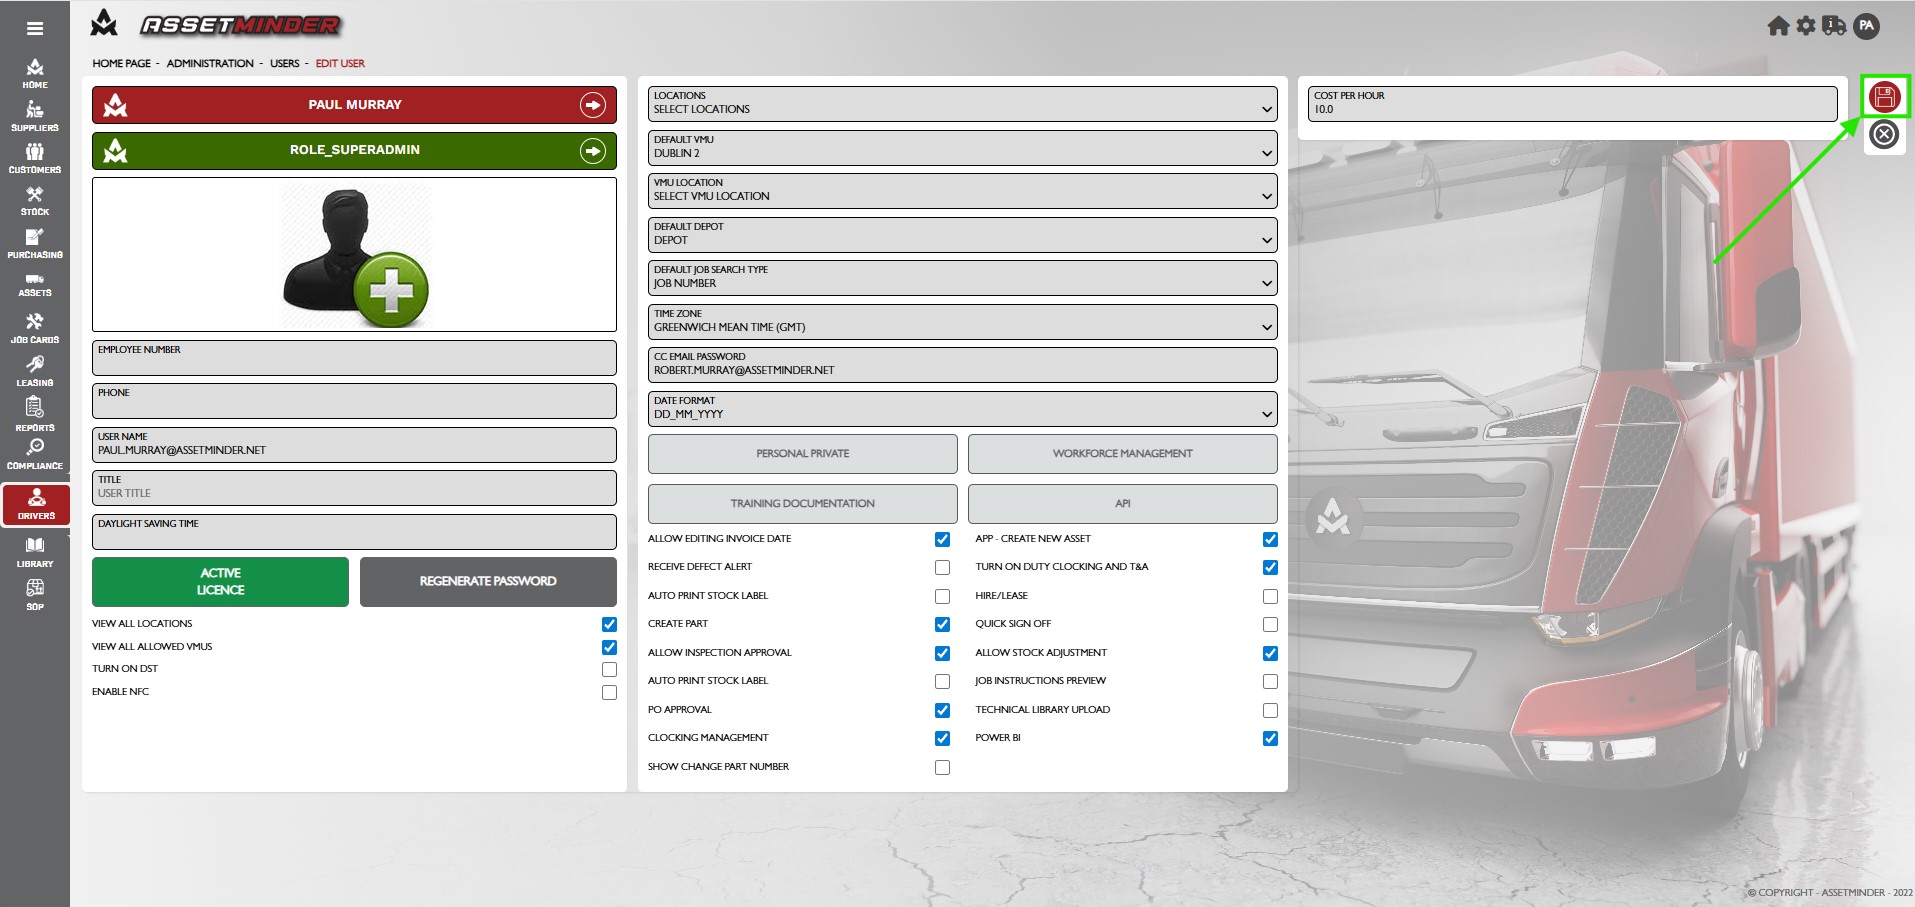Image resolution: width=1915 pixels, height=907 pixels.
Task: Click the Training Documentation button
Action: pos(802,504)
